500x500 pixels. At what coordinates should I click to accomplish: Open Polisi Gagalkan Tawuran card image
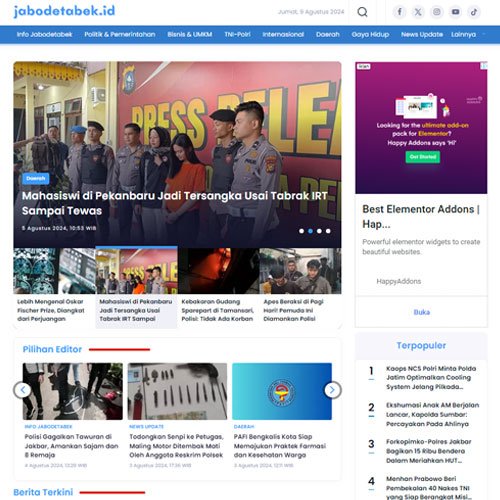73,391
